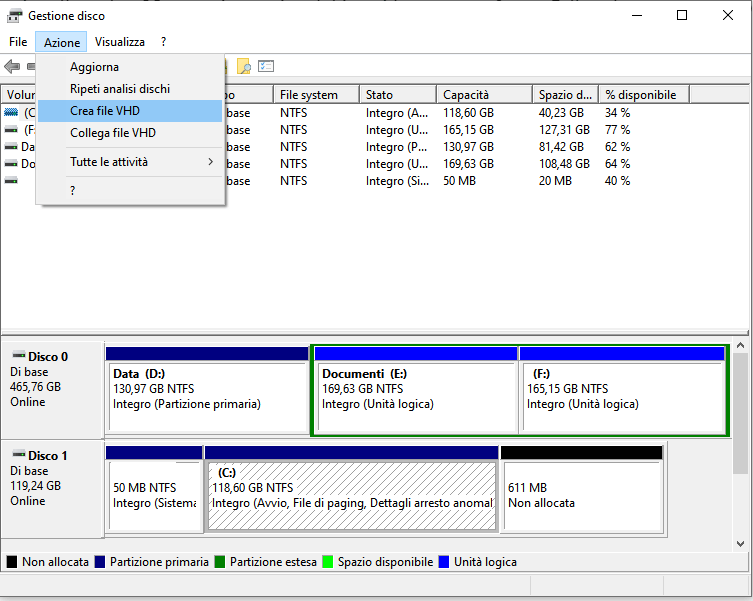
Task: Click the 108,48 GB free space cell
Action: click(x=564, y=164)
